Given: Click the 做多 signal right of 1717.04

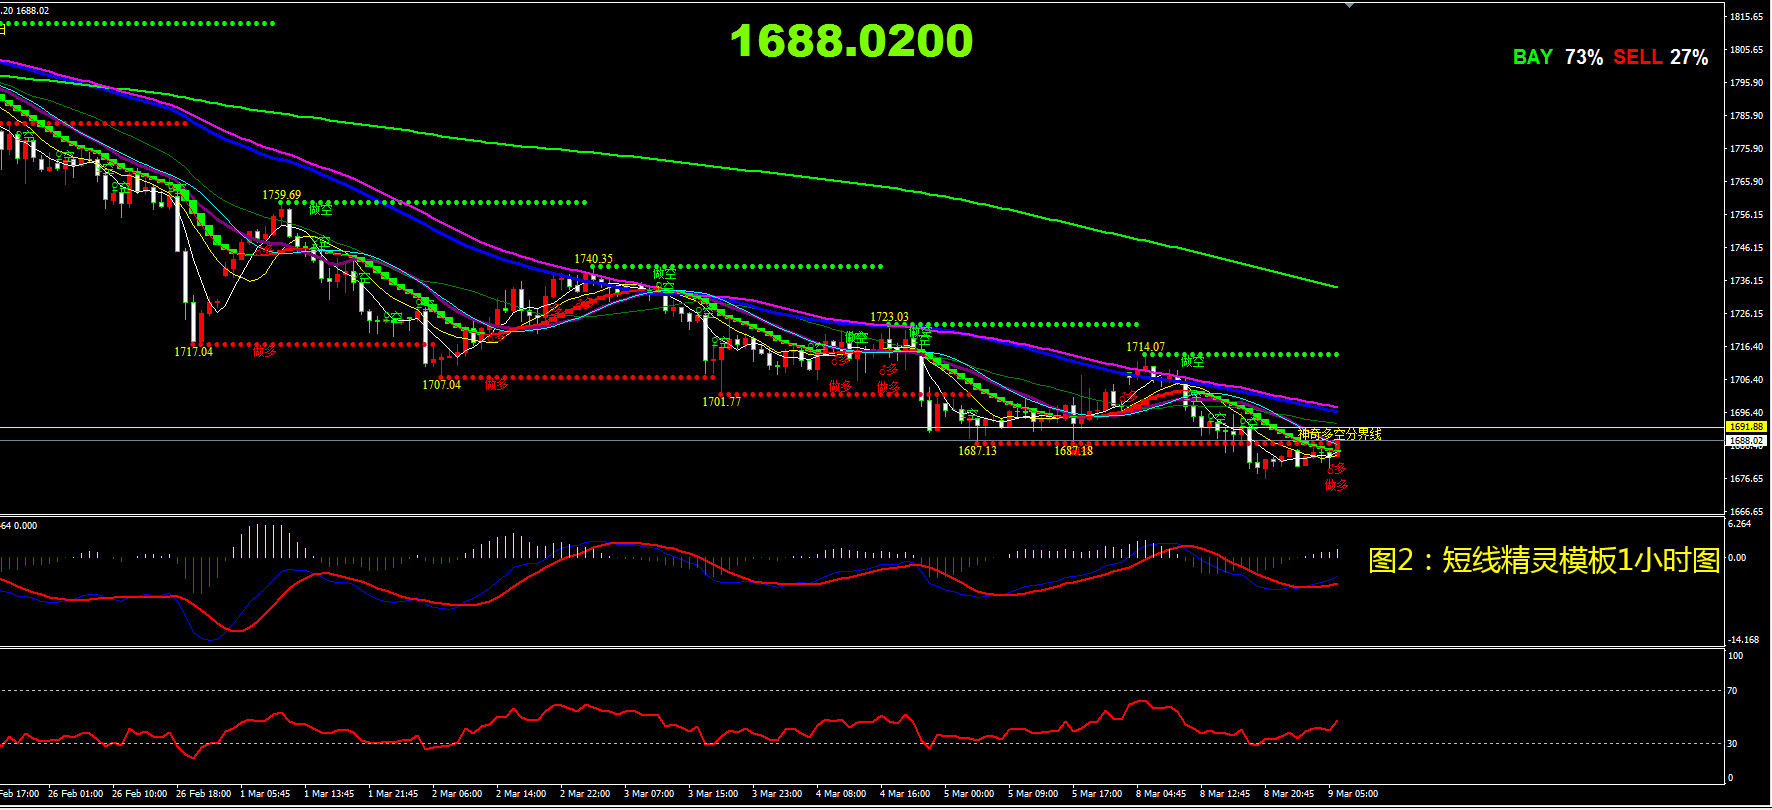Looking at the screenshot, I should (265, 351).
